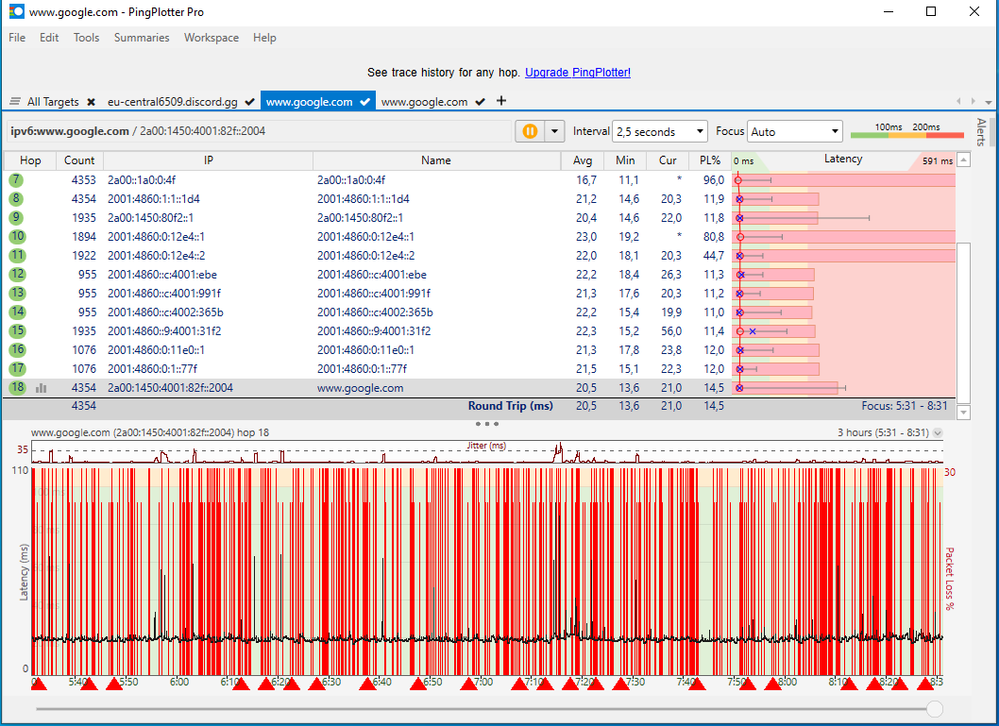Click the hop 11 green circle icon
This screenshot has height=726, width=999.
(x=17, y=255)
